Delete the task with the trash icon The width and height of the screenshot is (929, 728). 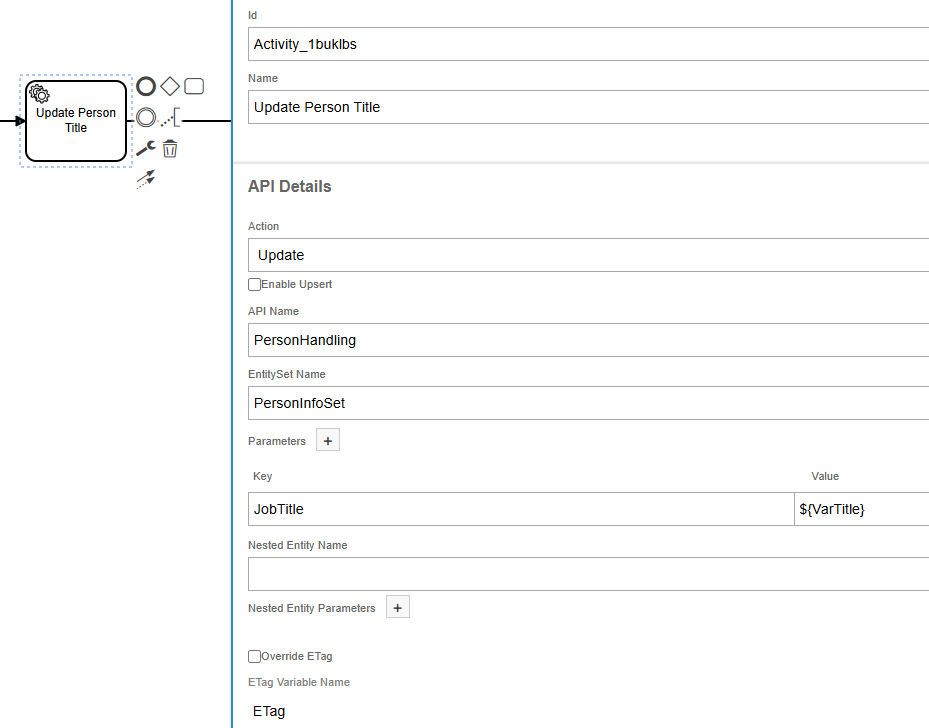click(x=170, y=149)
